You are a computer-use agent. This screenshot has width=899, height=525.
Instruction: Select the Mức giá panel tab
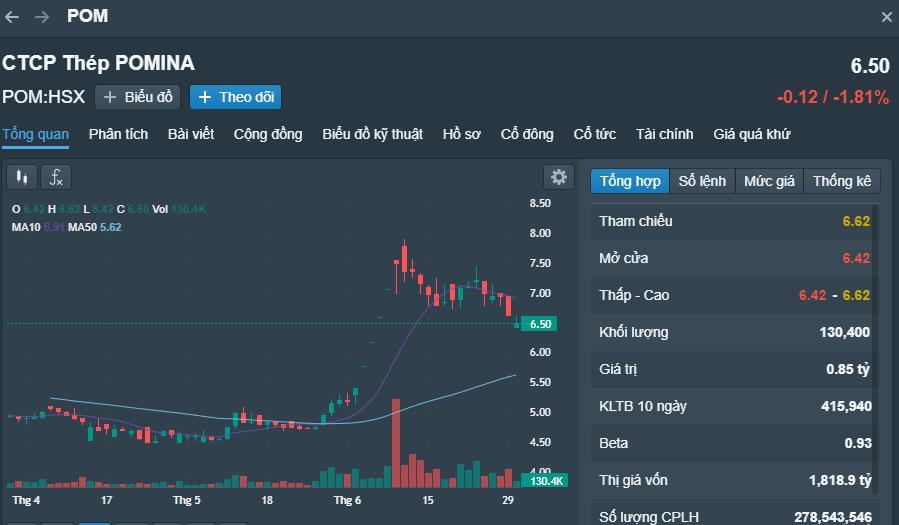769,181
